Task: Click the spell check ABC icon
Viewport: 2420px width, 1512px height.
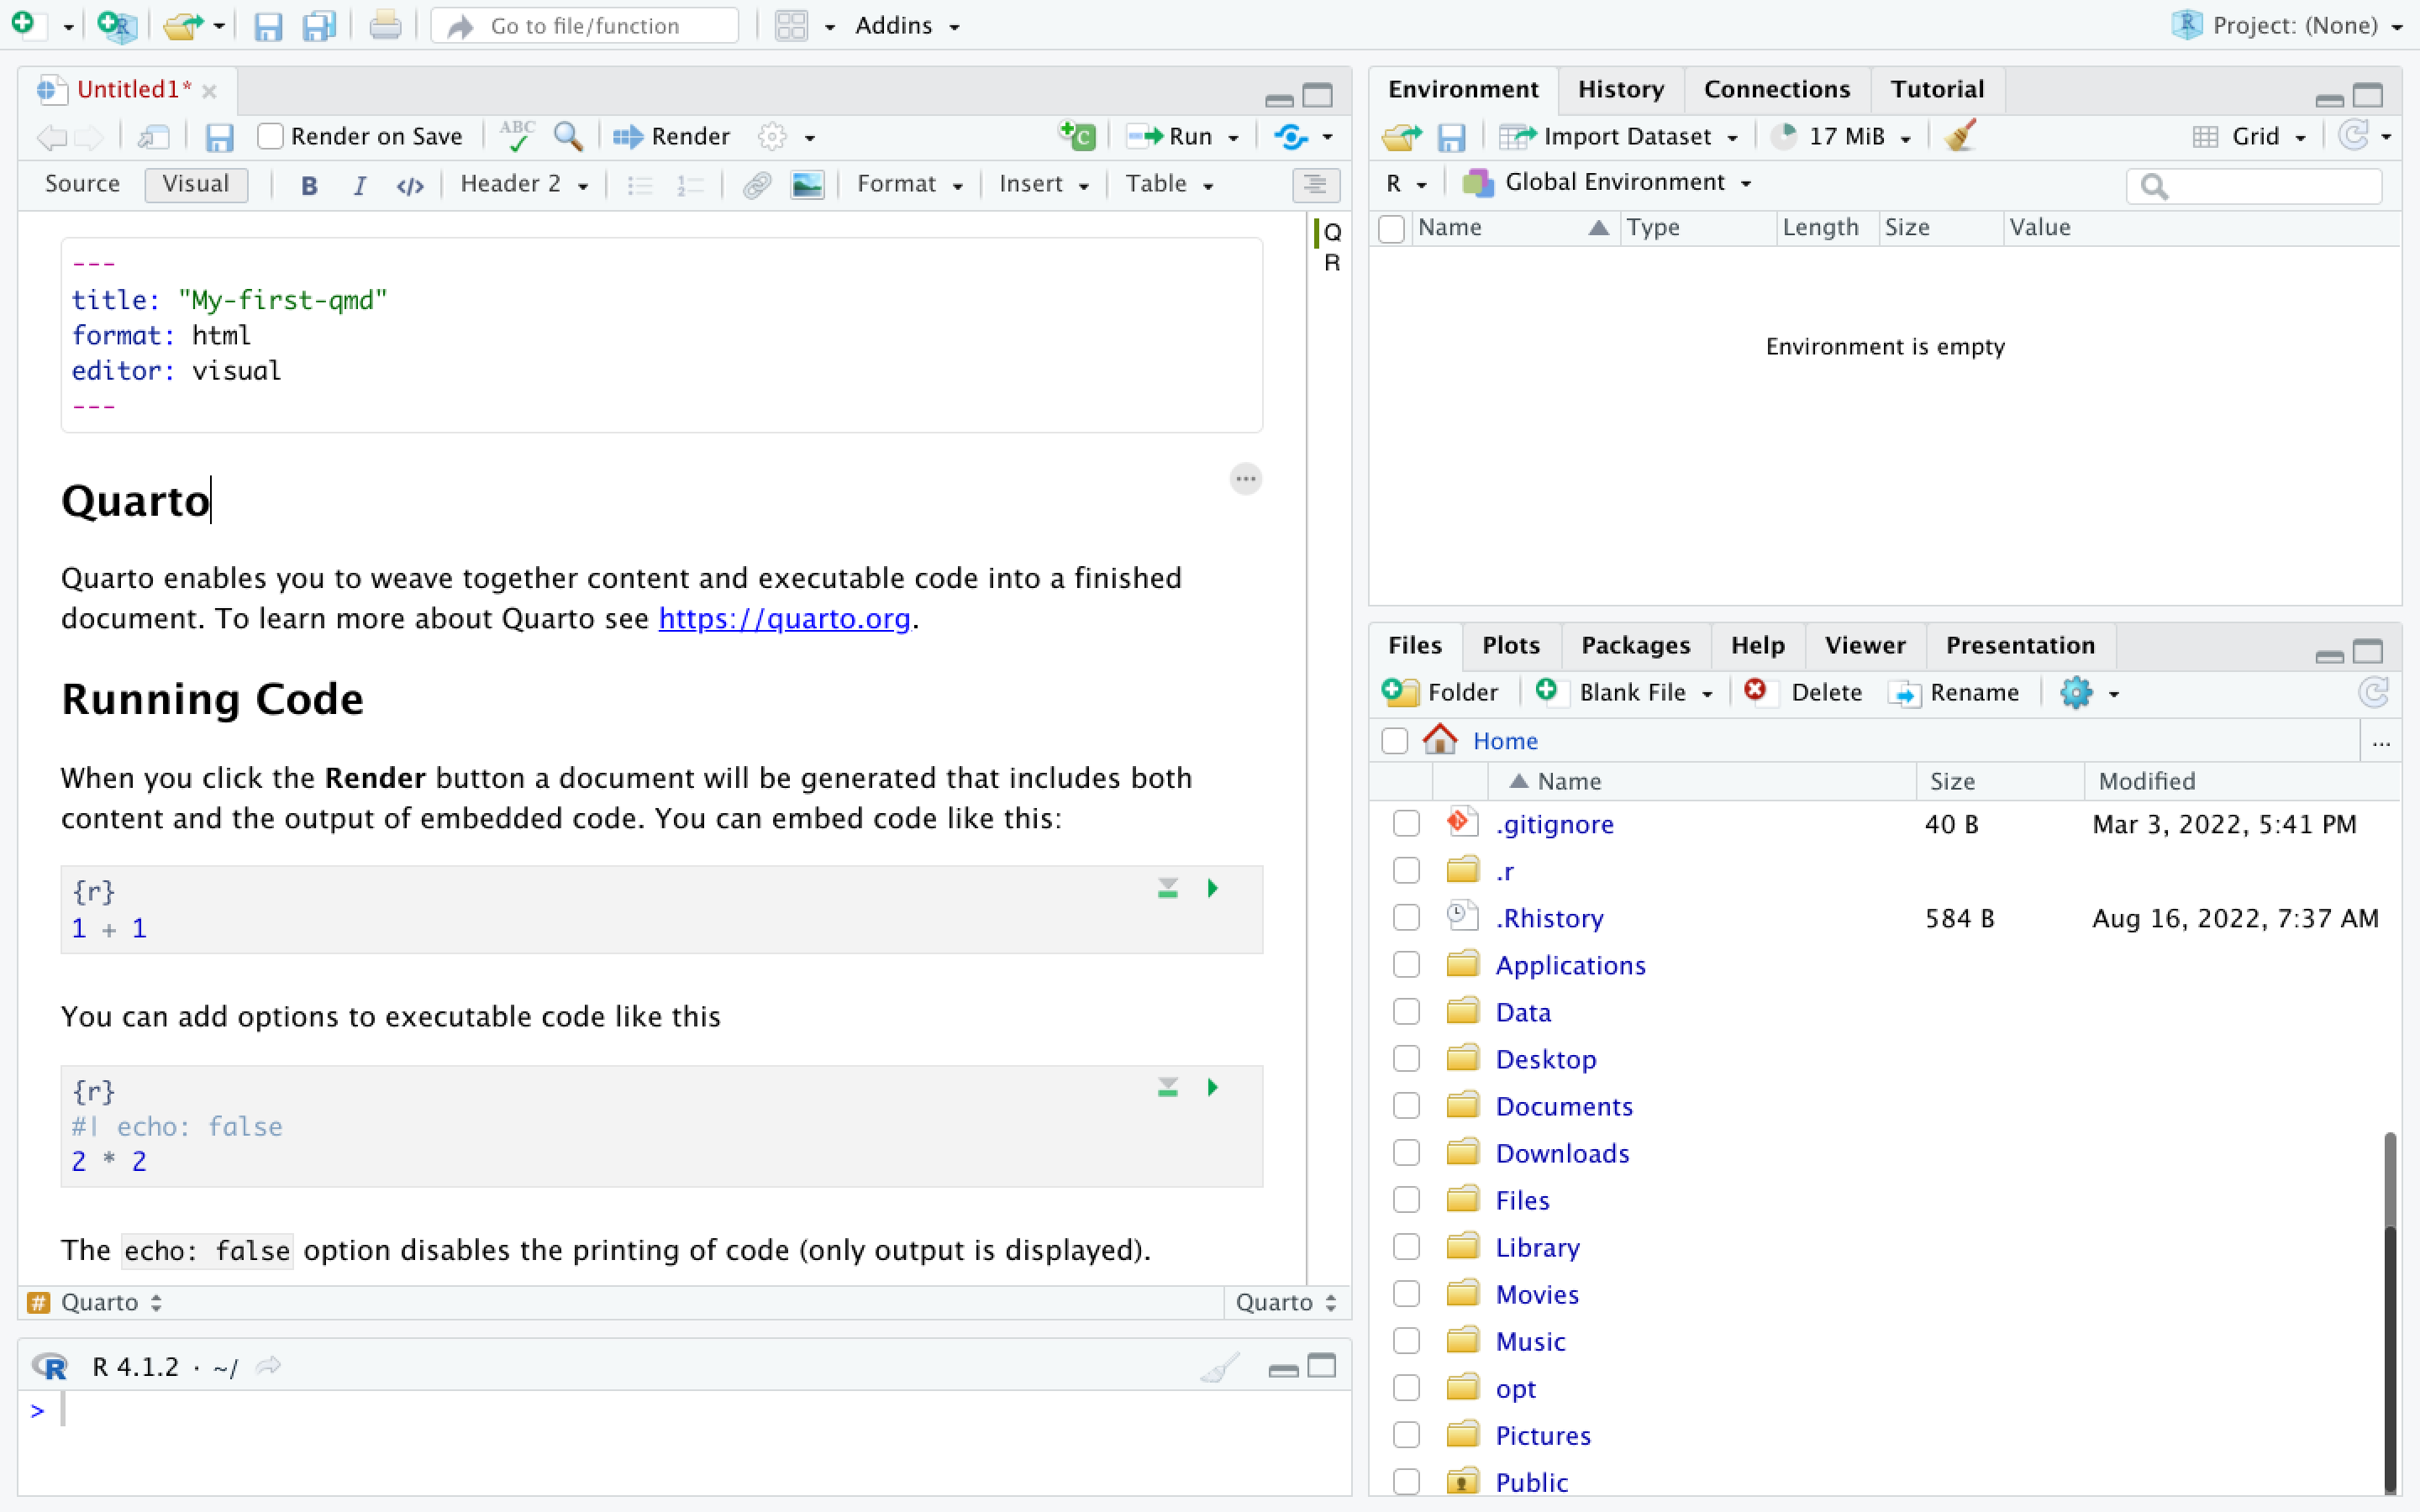Action: pyautogui.click(x=517, y=136)
